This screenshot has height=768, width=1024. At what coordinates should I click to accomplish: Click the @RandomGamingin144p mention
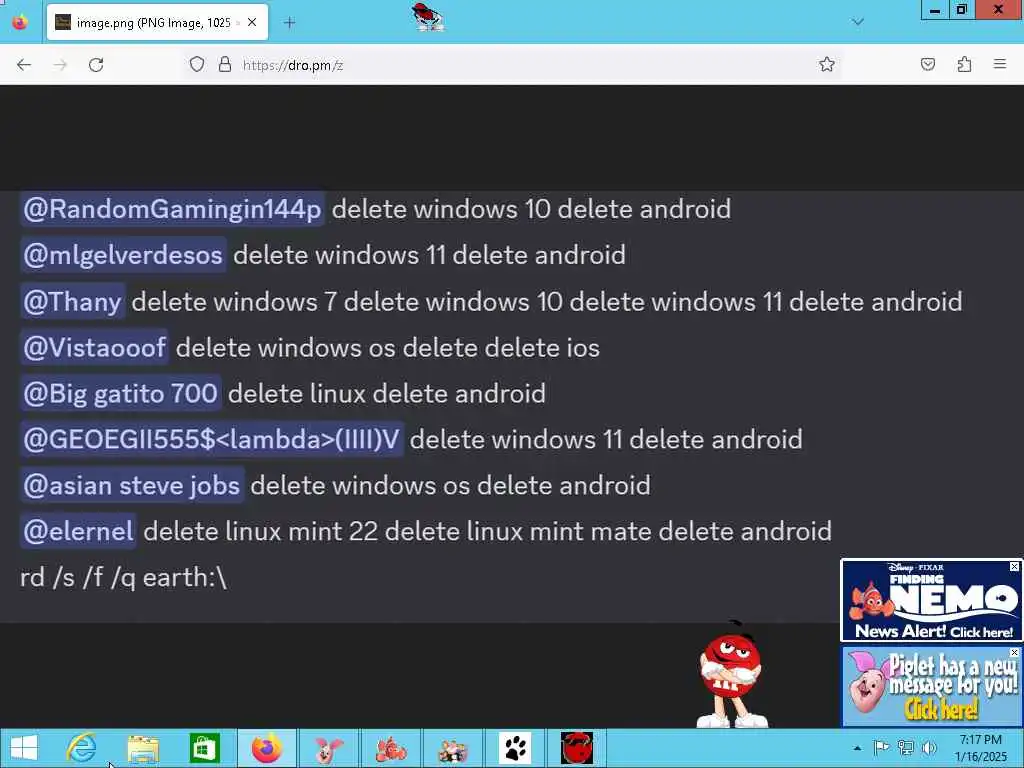tap(172, 209)
